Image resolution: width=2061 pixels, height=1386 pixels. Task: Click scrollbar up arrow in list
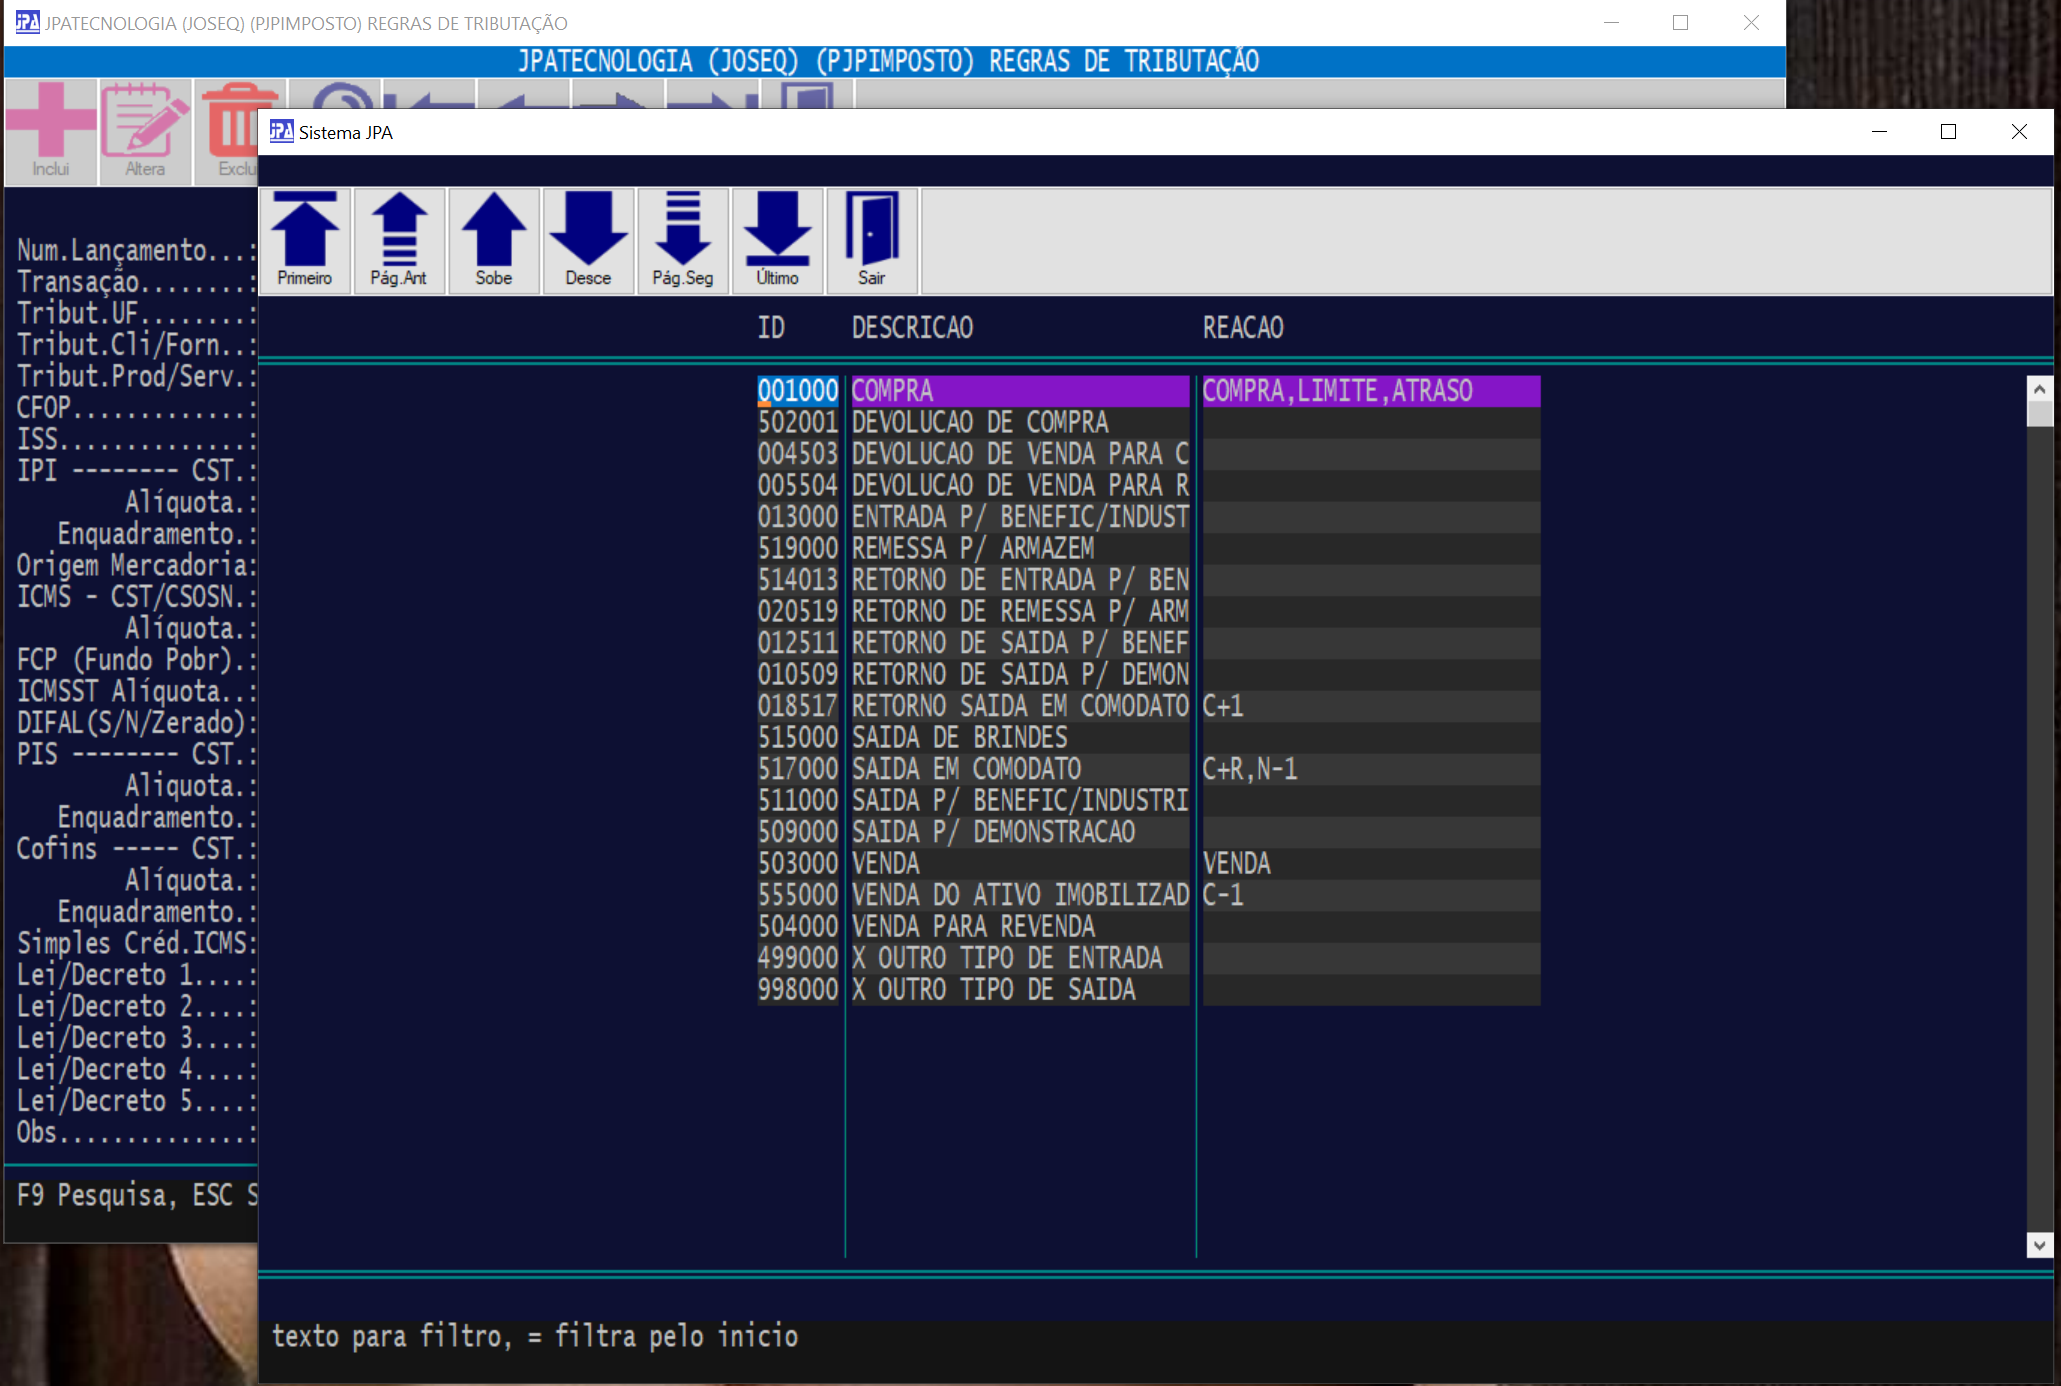coord(2039,388)
